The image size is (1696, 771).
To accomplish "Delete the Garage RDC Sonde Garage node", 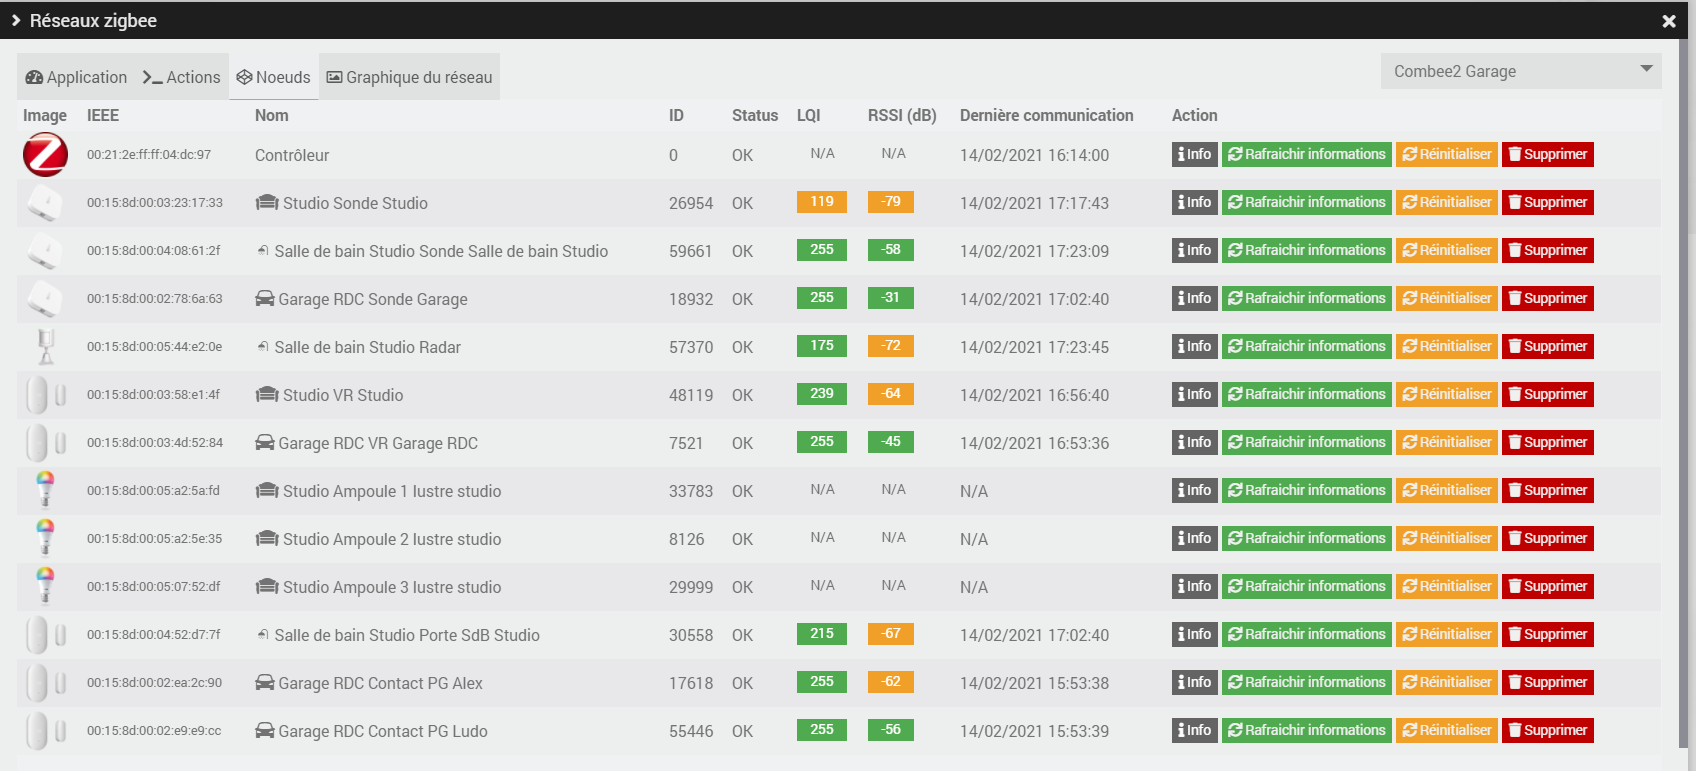I will pyautogui.click(x=1548, y=298).
